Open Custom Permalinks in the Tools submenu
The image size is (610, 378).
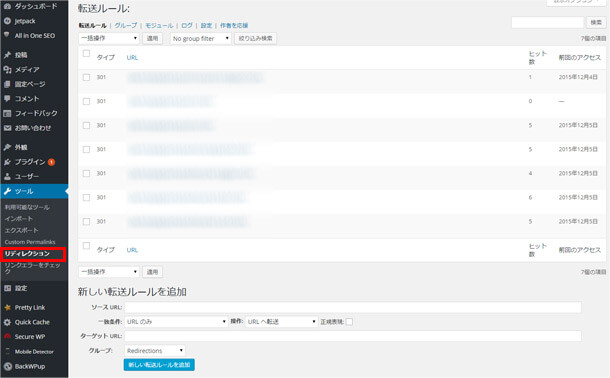[x=30, y=242]
